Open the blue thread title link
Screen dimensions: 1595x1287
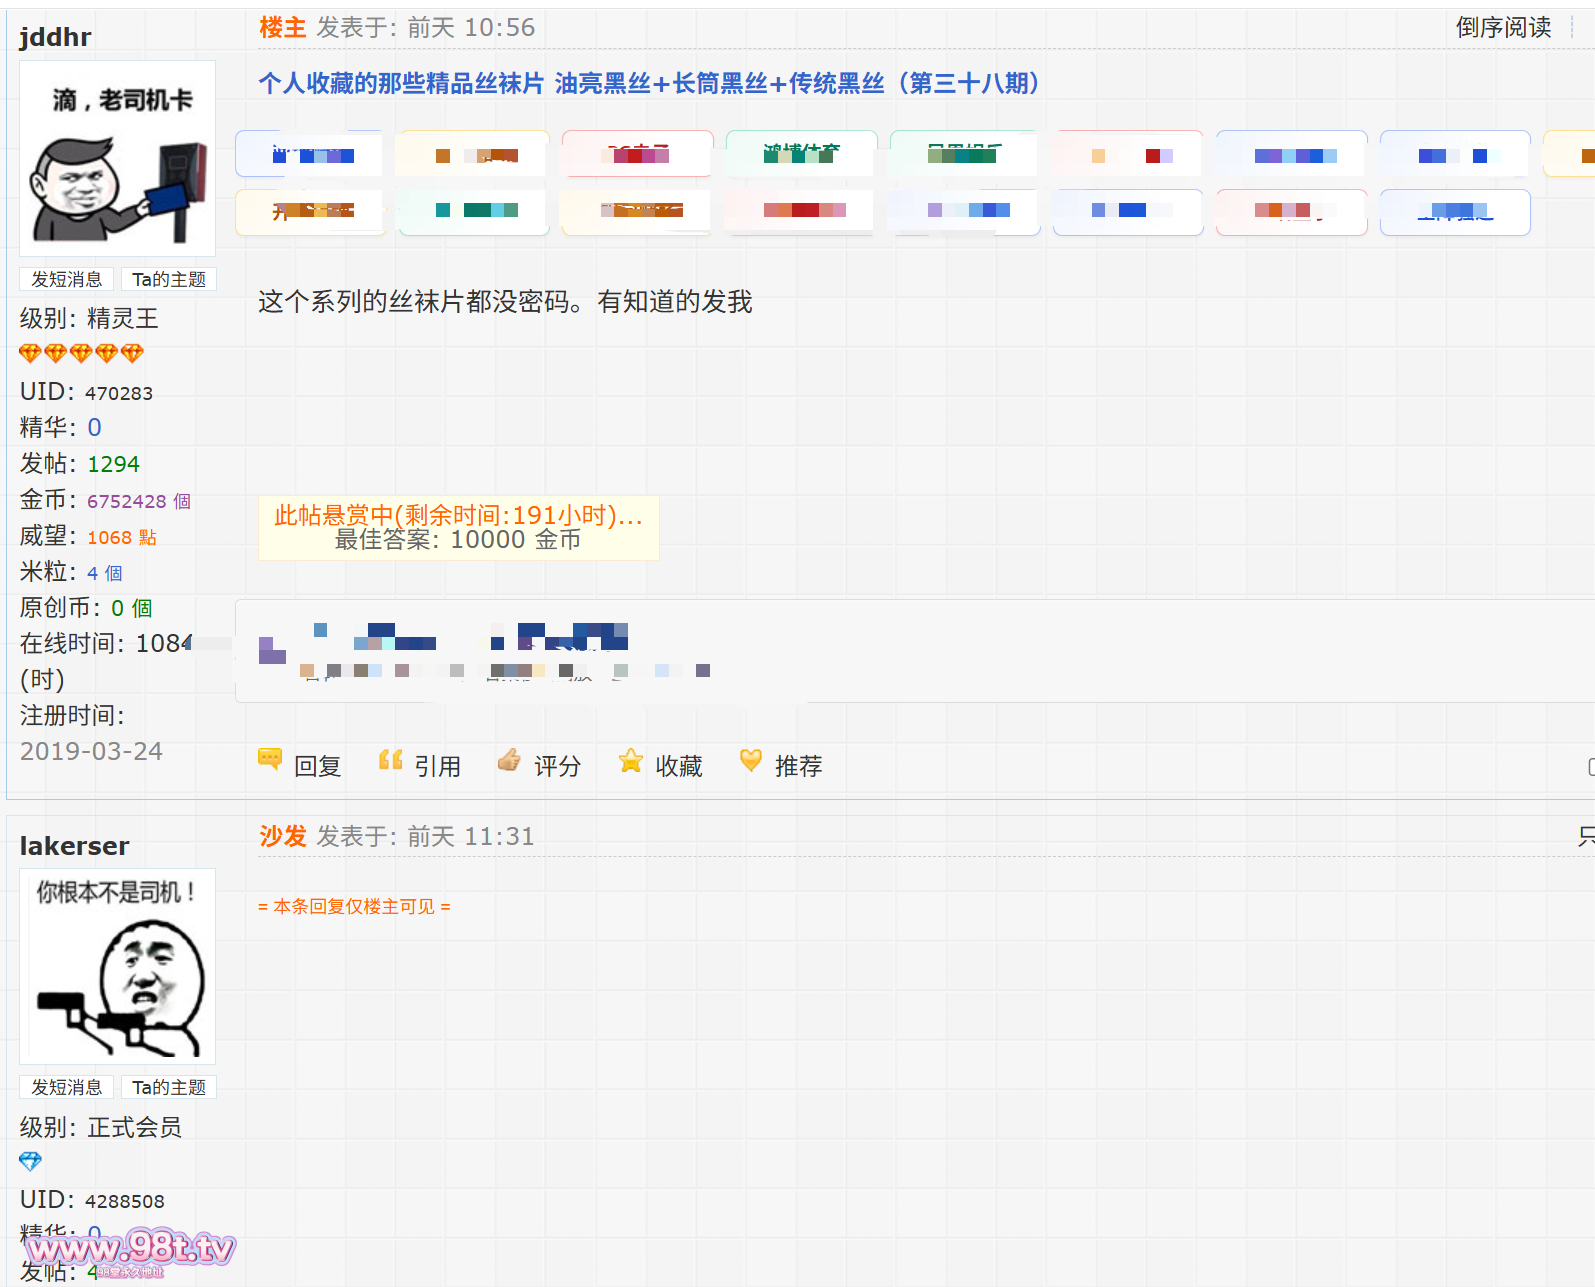(648, 83)
